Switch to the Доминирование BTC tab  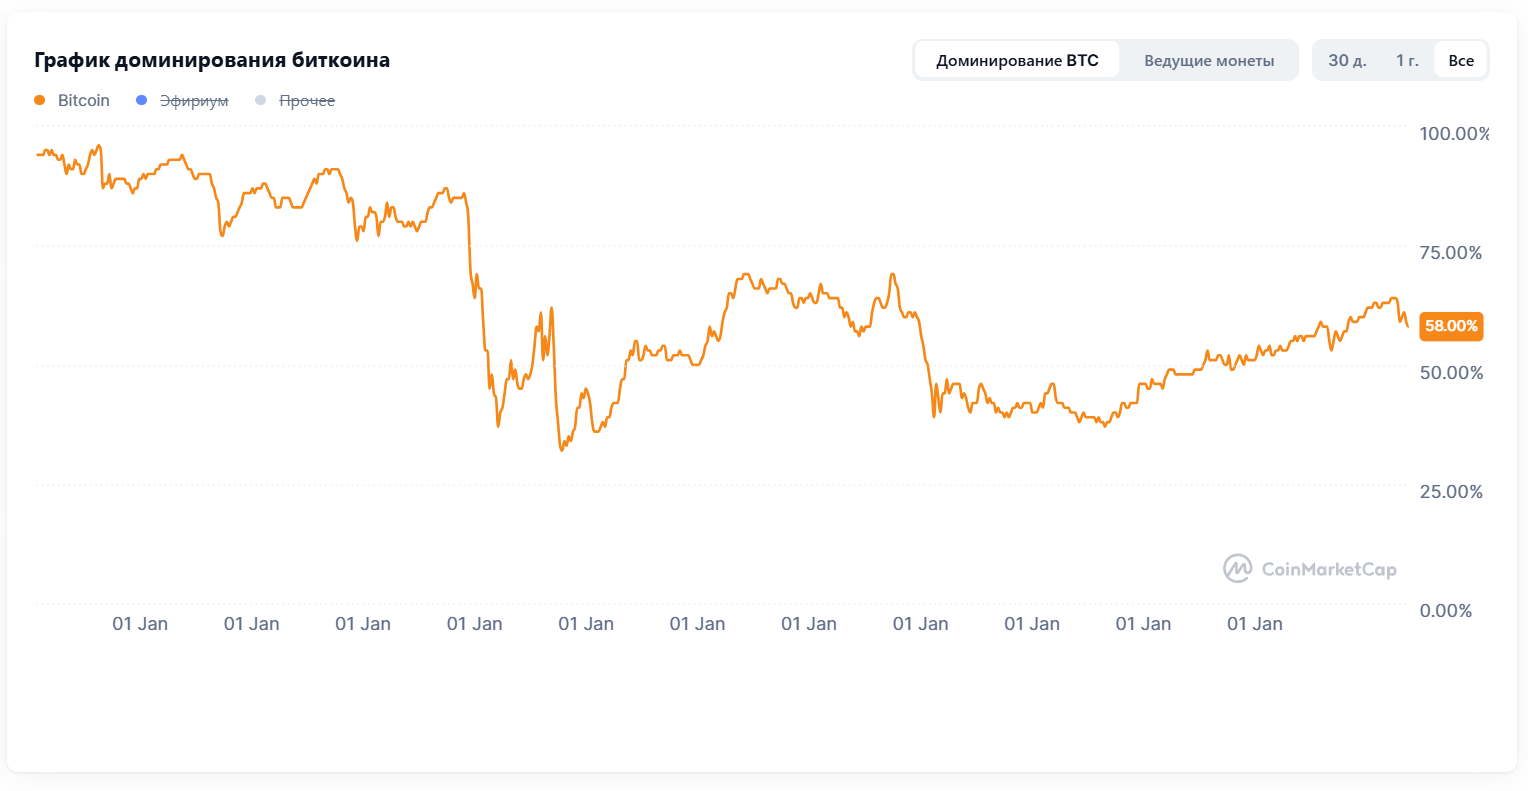(1017, 61)
